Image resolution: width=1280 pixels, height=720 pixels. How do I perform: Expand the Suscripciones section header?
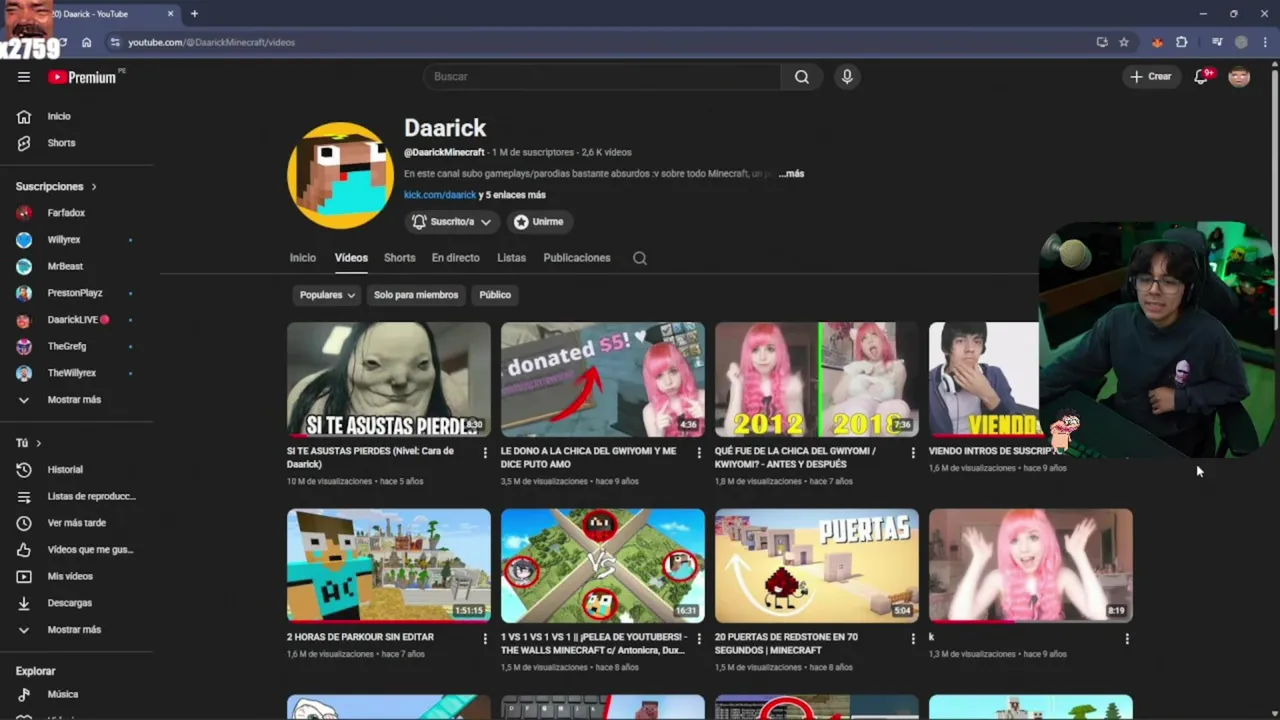pos(56,187)
